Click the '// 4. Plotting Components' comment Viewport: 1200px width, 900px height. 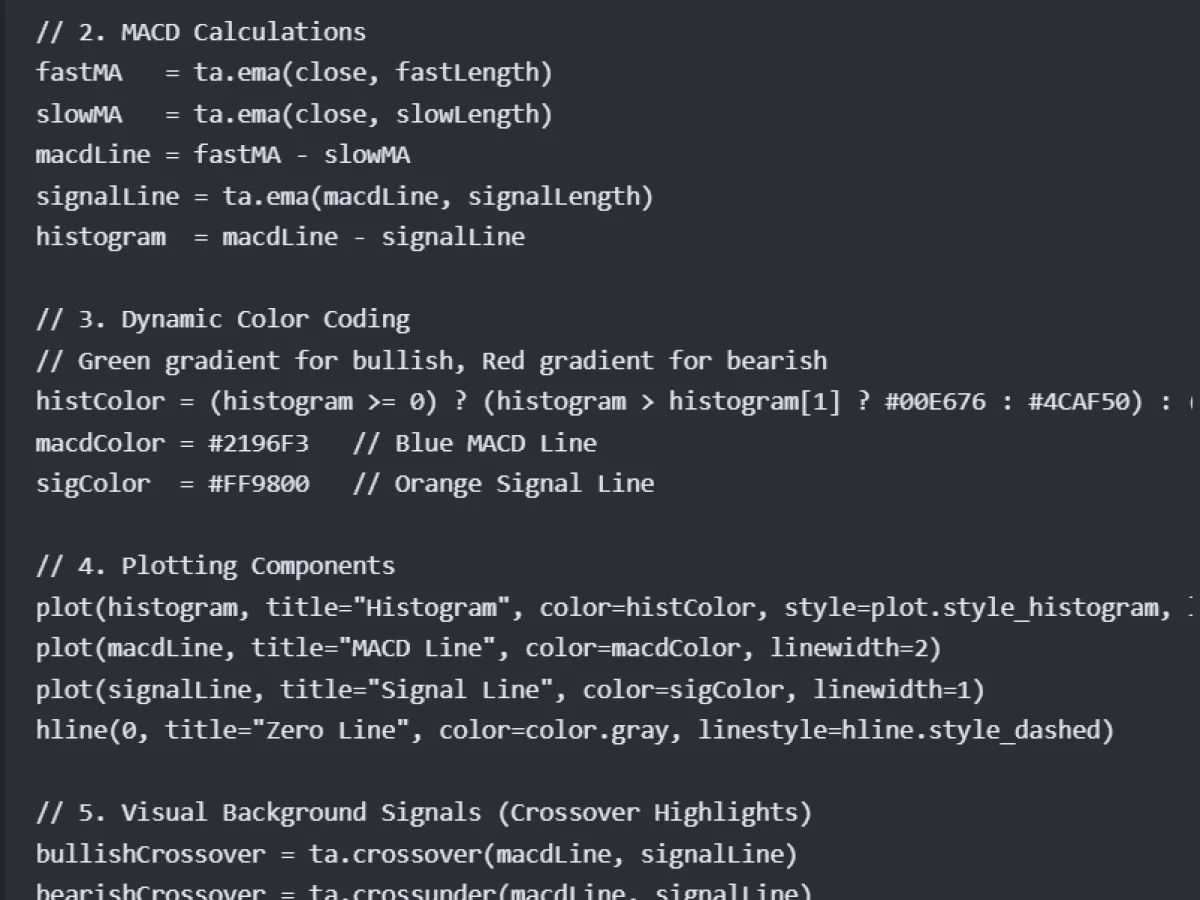(x=216, y=565)
